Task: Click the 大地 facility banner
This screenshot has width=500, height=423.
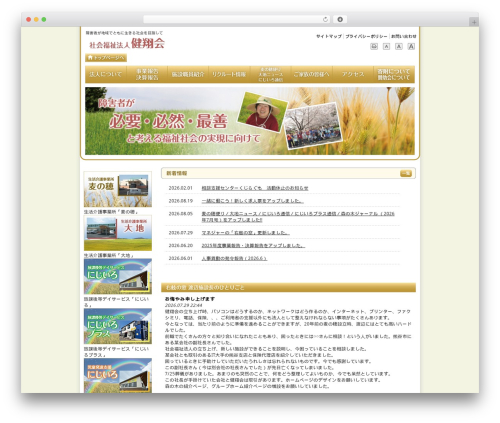Action: [x=118, y=233]
